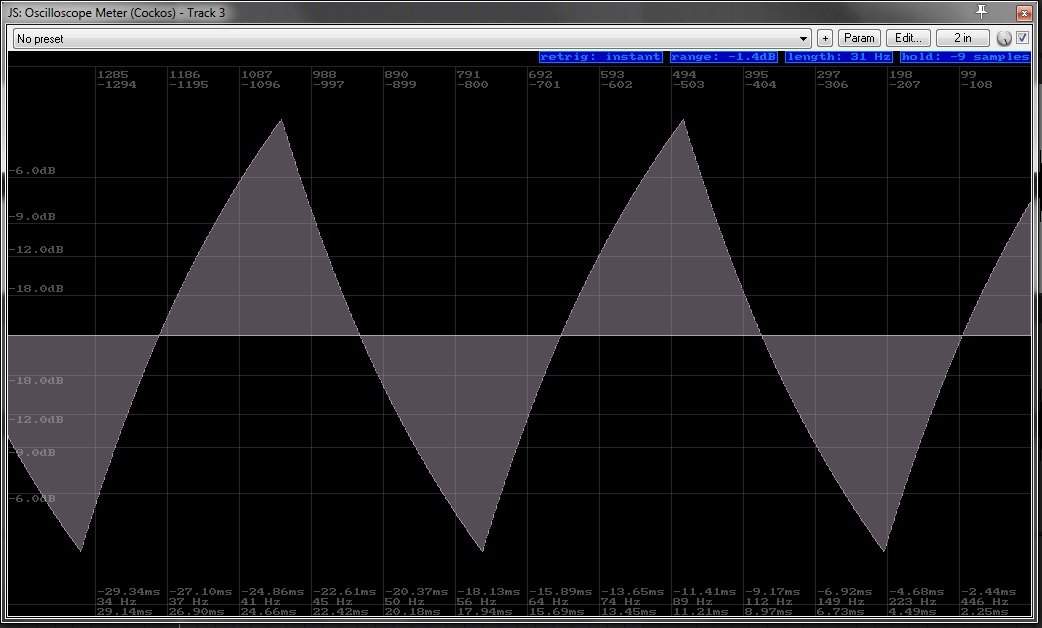Open the 'No preset' preset dropdown
This screenshot has height=628, width=1042.
(412, 39)
